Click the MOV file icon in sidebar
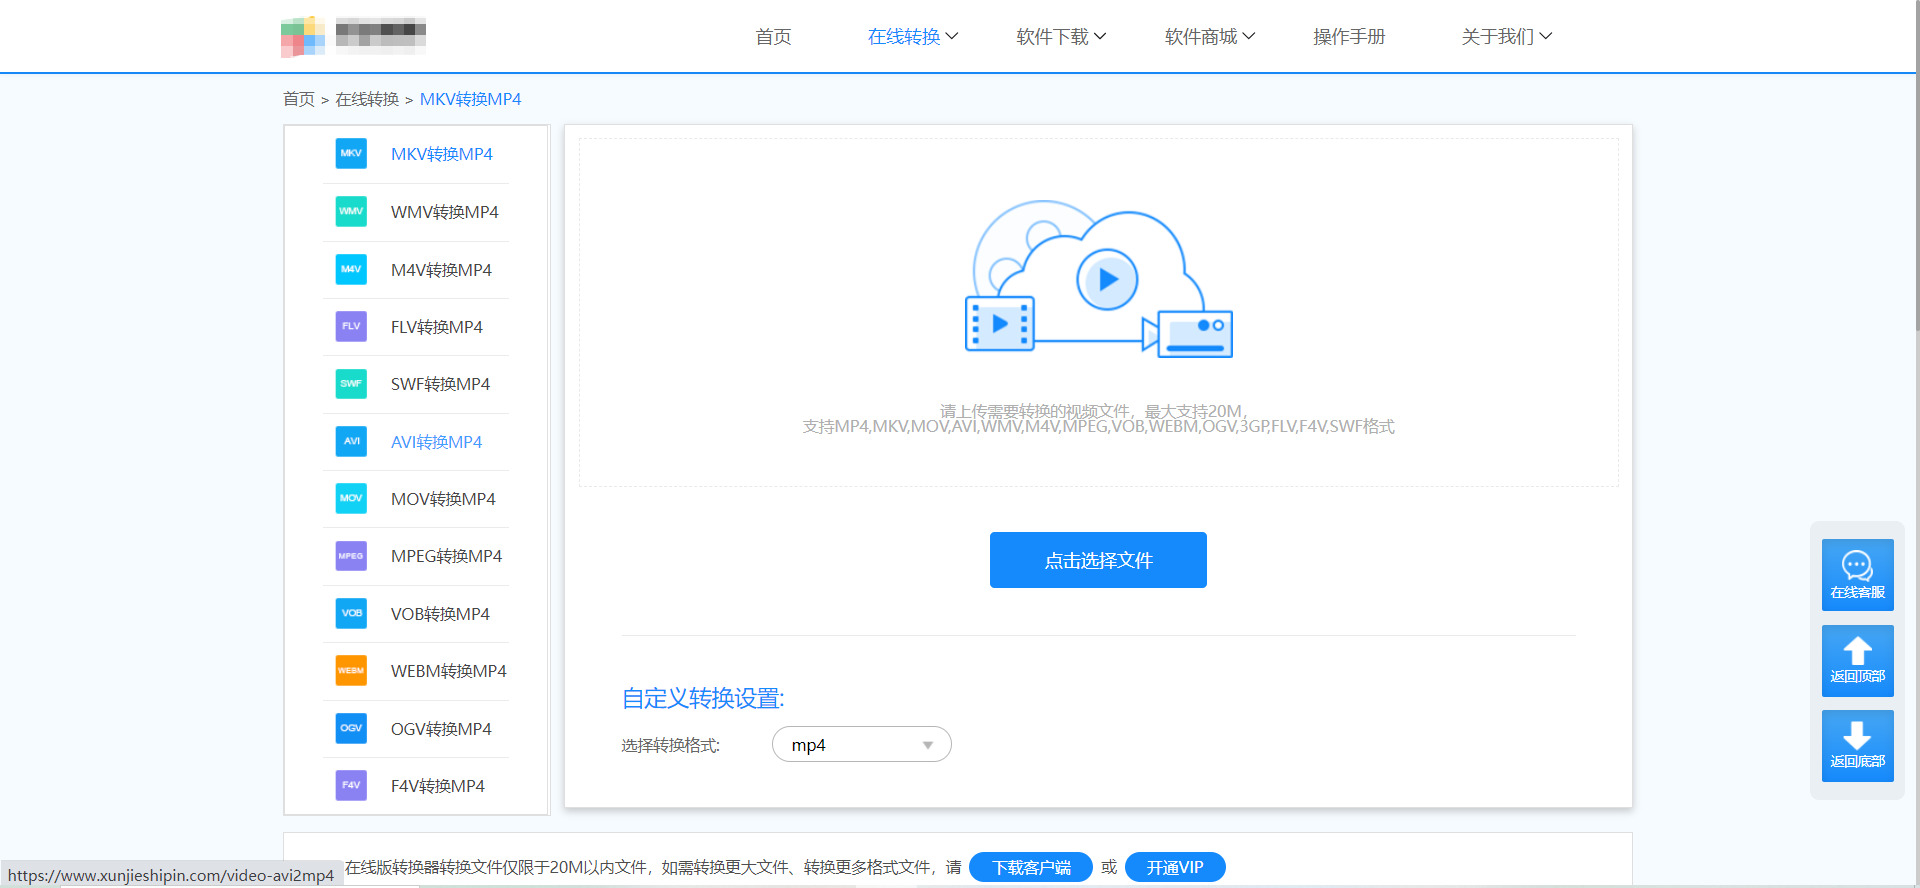1920x888 pixels. click(351, 498)
